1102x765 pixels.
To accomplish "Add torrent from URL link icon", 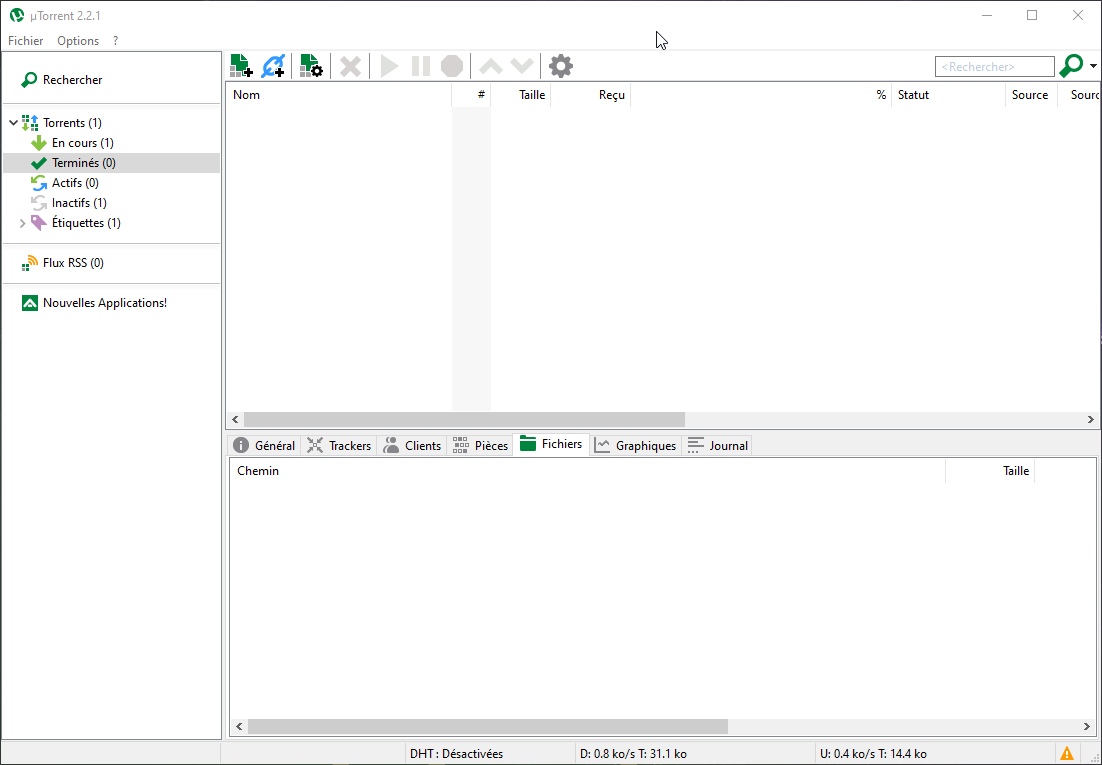I will pos(273,66).
